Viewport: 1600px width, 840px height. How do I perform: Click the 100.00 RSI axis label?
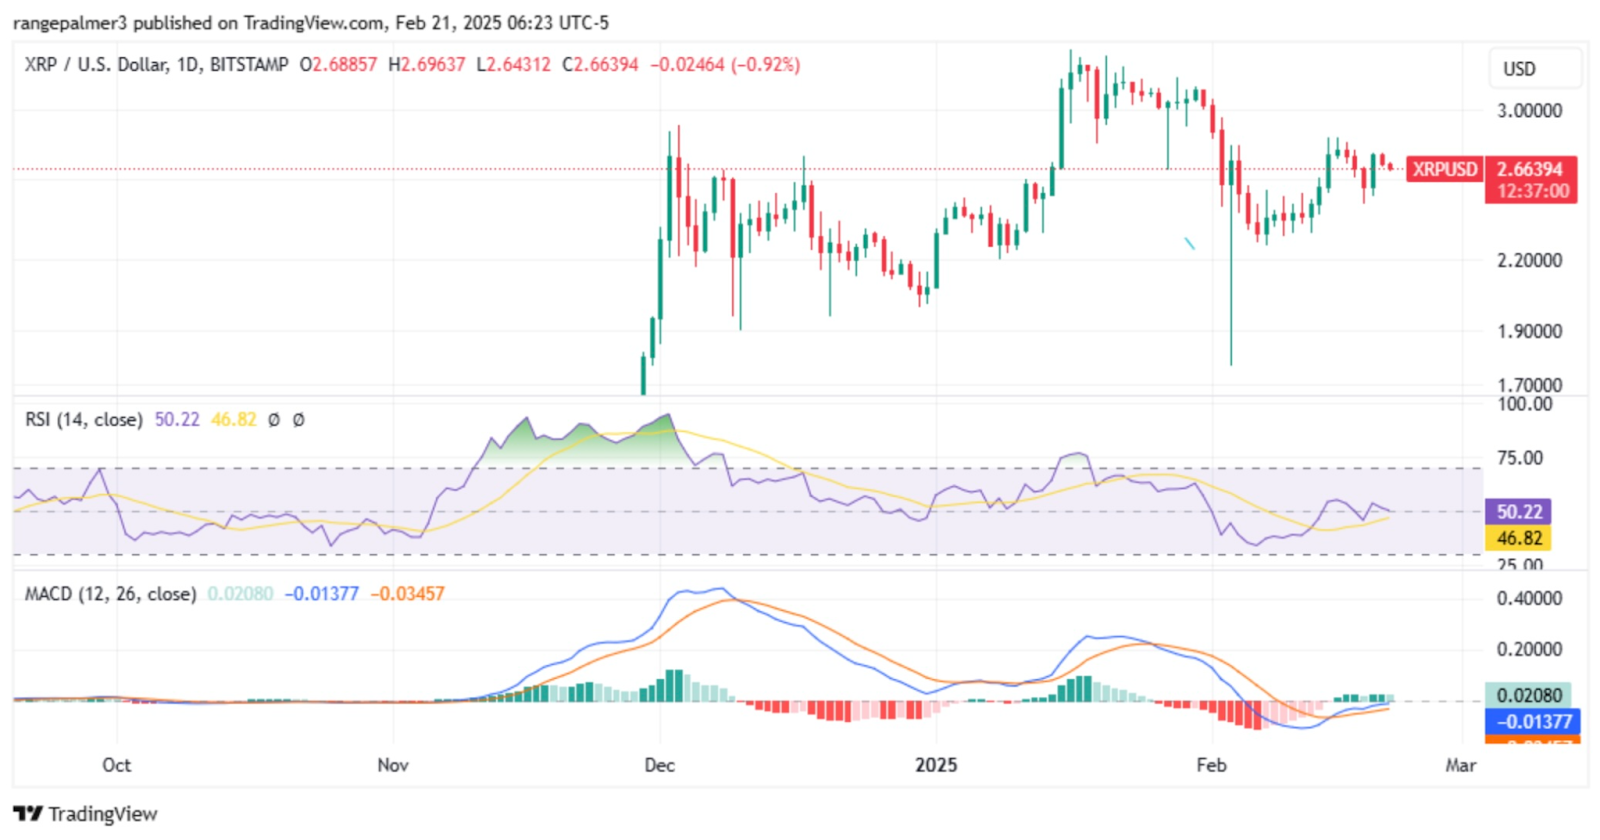click(x=1524, y=404)
